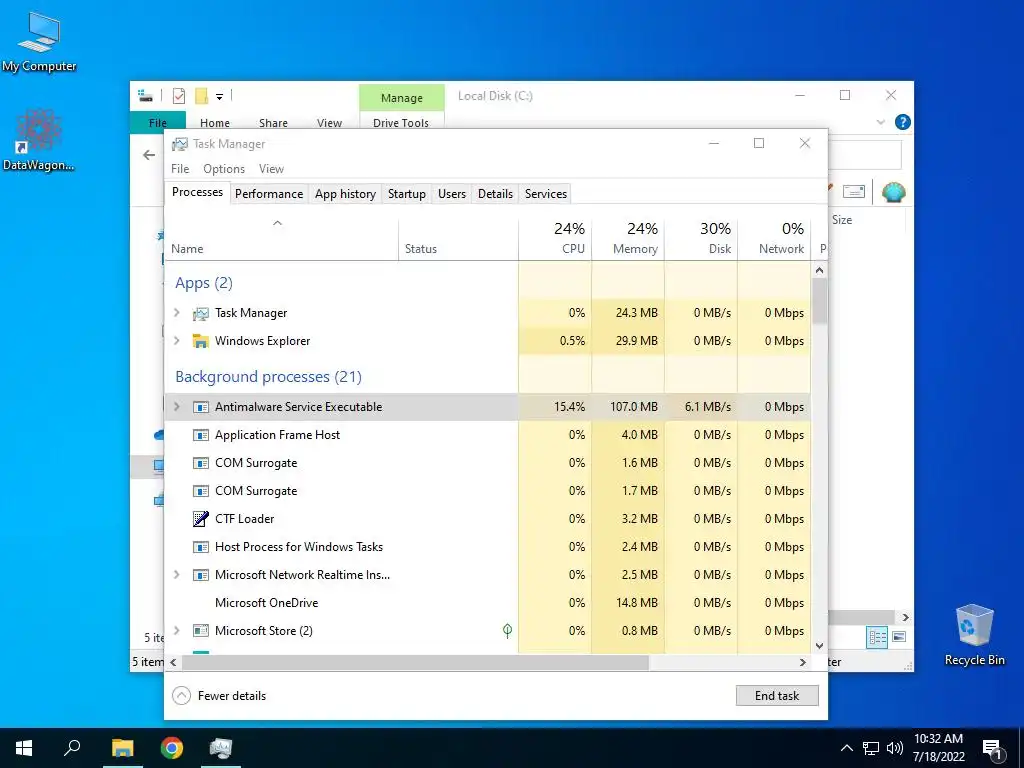1024x768 pixels.
Task: Click the Background processes (21) heading
Action: (268, 377)
